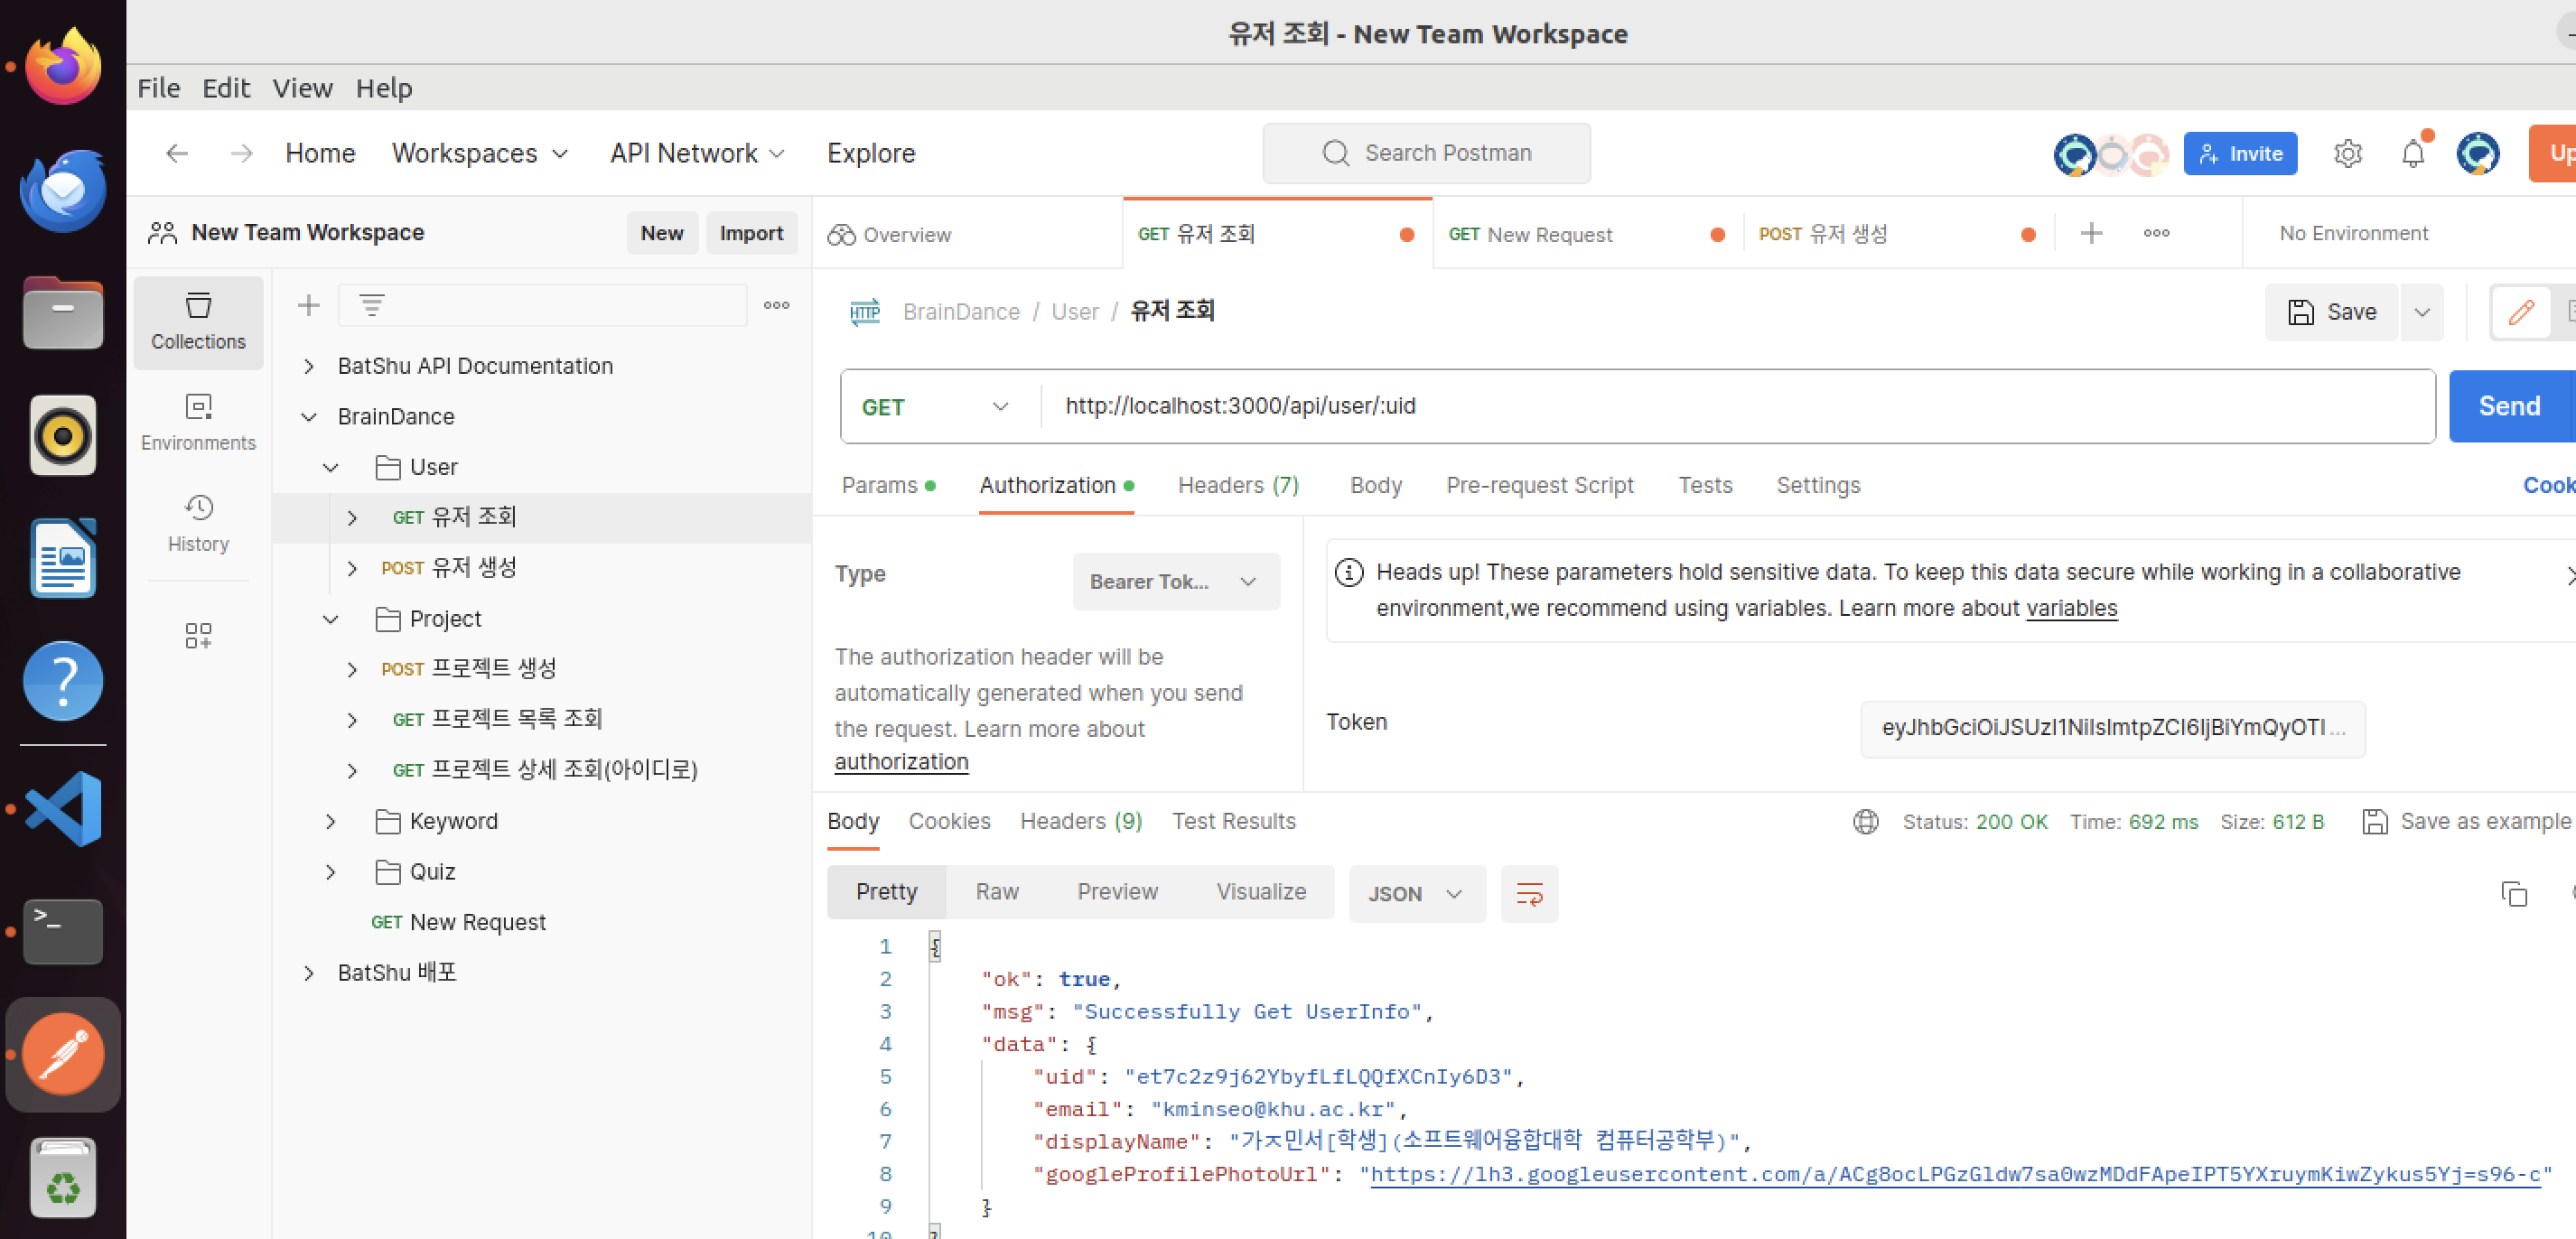
Task: Open the authorization learn more link
Action: point(901,762)
